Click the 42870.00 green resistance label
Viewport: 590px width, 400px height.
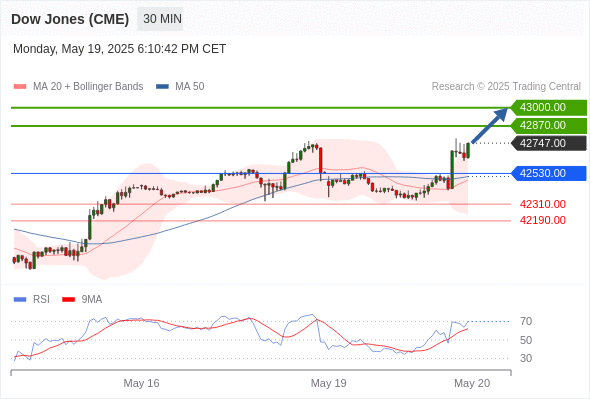(x=549, y=125)
